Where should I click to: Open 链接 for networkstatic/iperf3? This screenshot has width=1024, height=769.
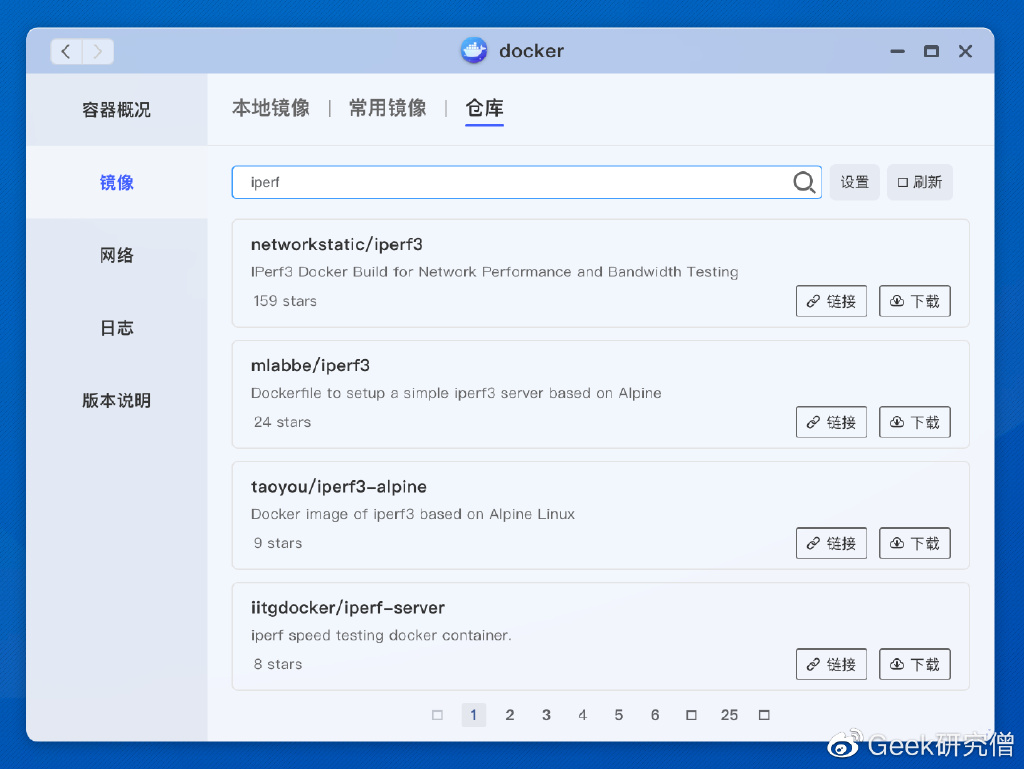pyautogui.click(x=831, y=301)
